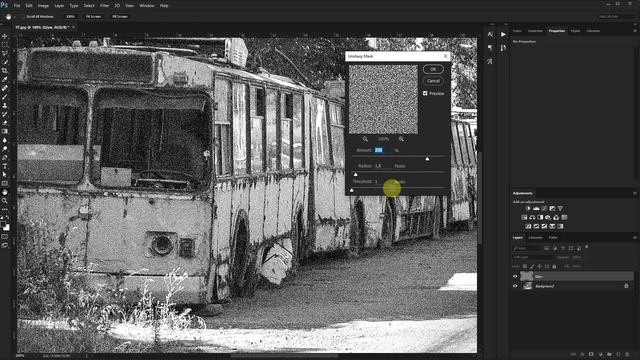Click Cancel in Unsharp Mask dialog

[433, 81]
